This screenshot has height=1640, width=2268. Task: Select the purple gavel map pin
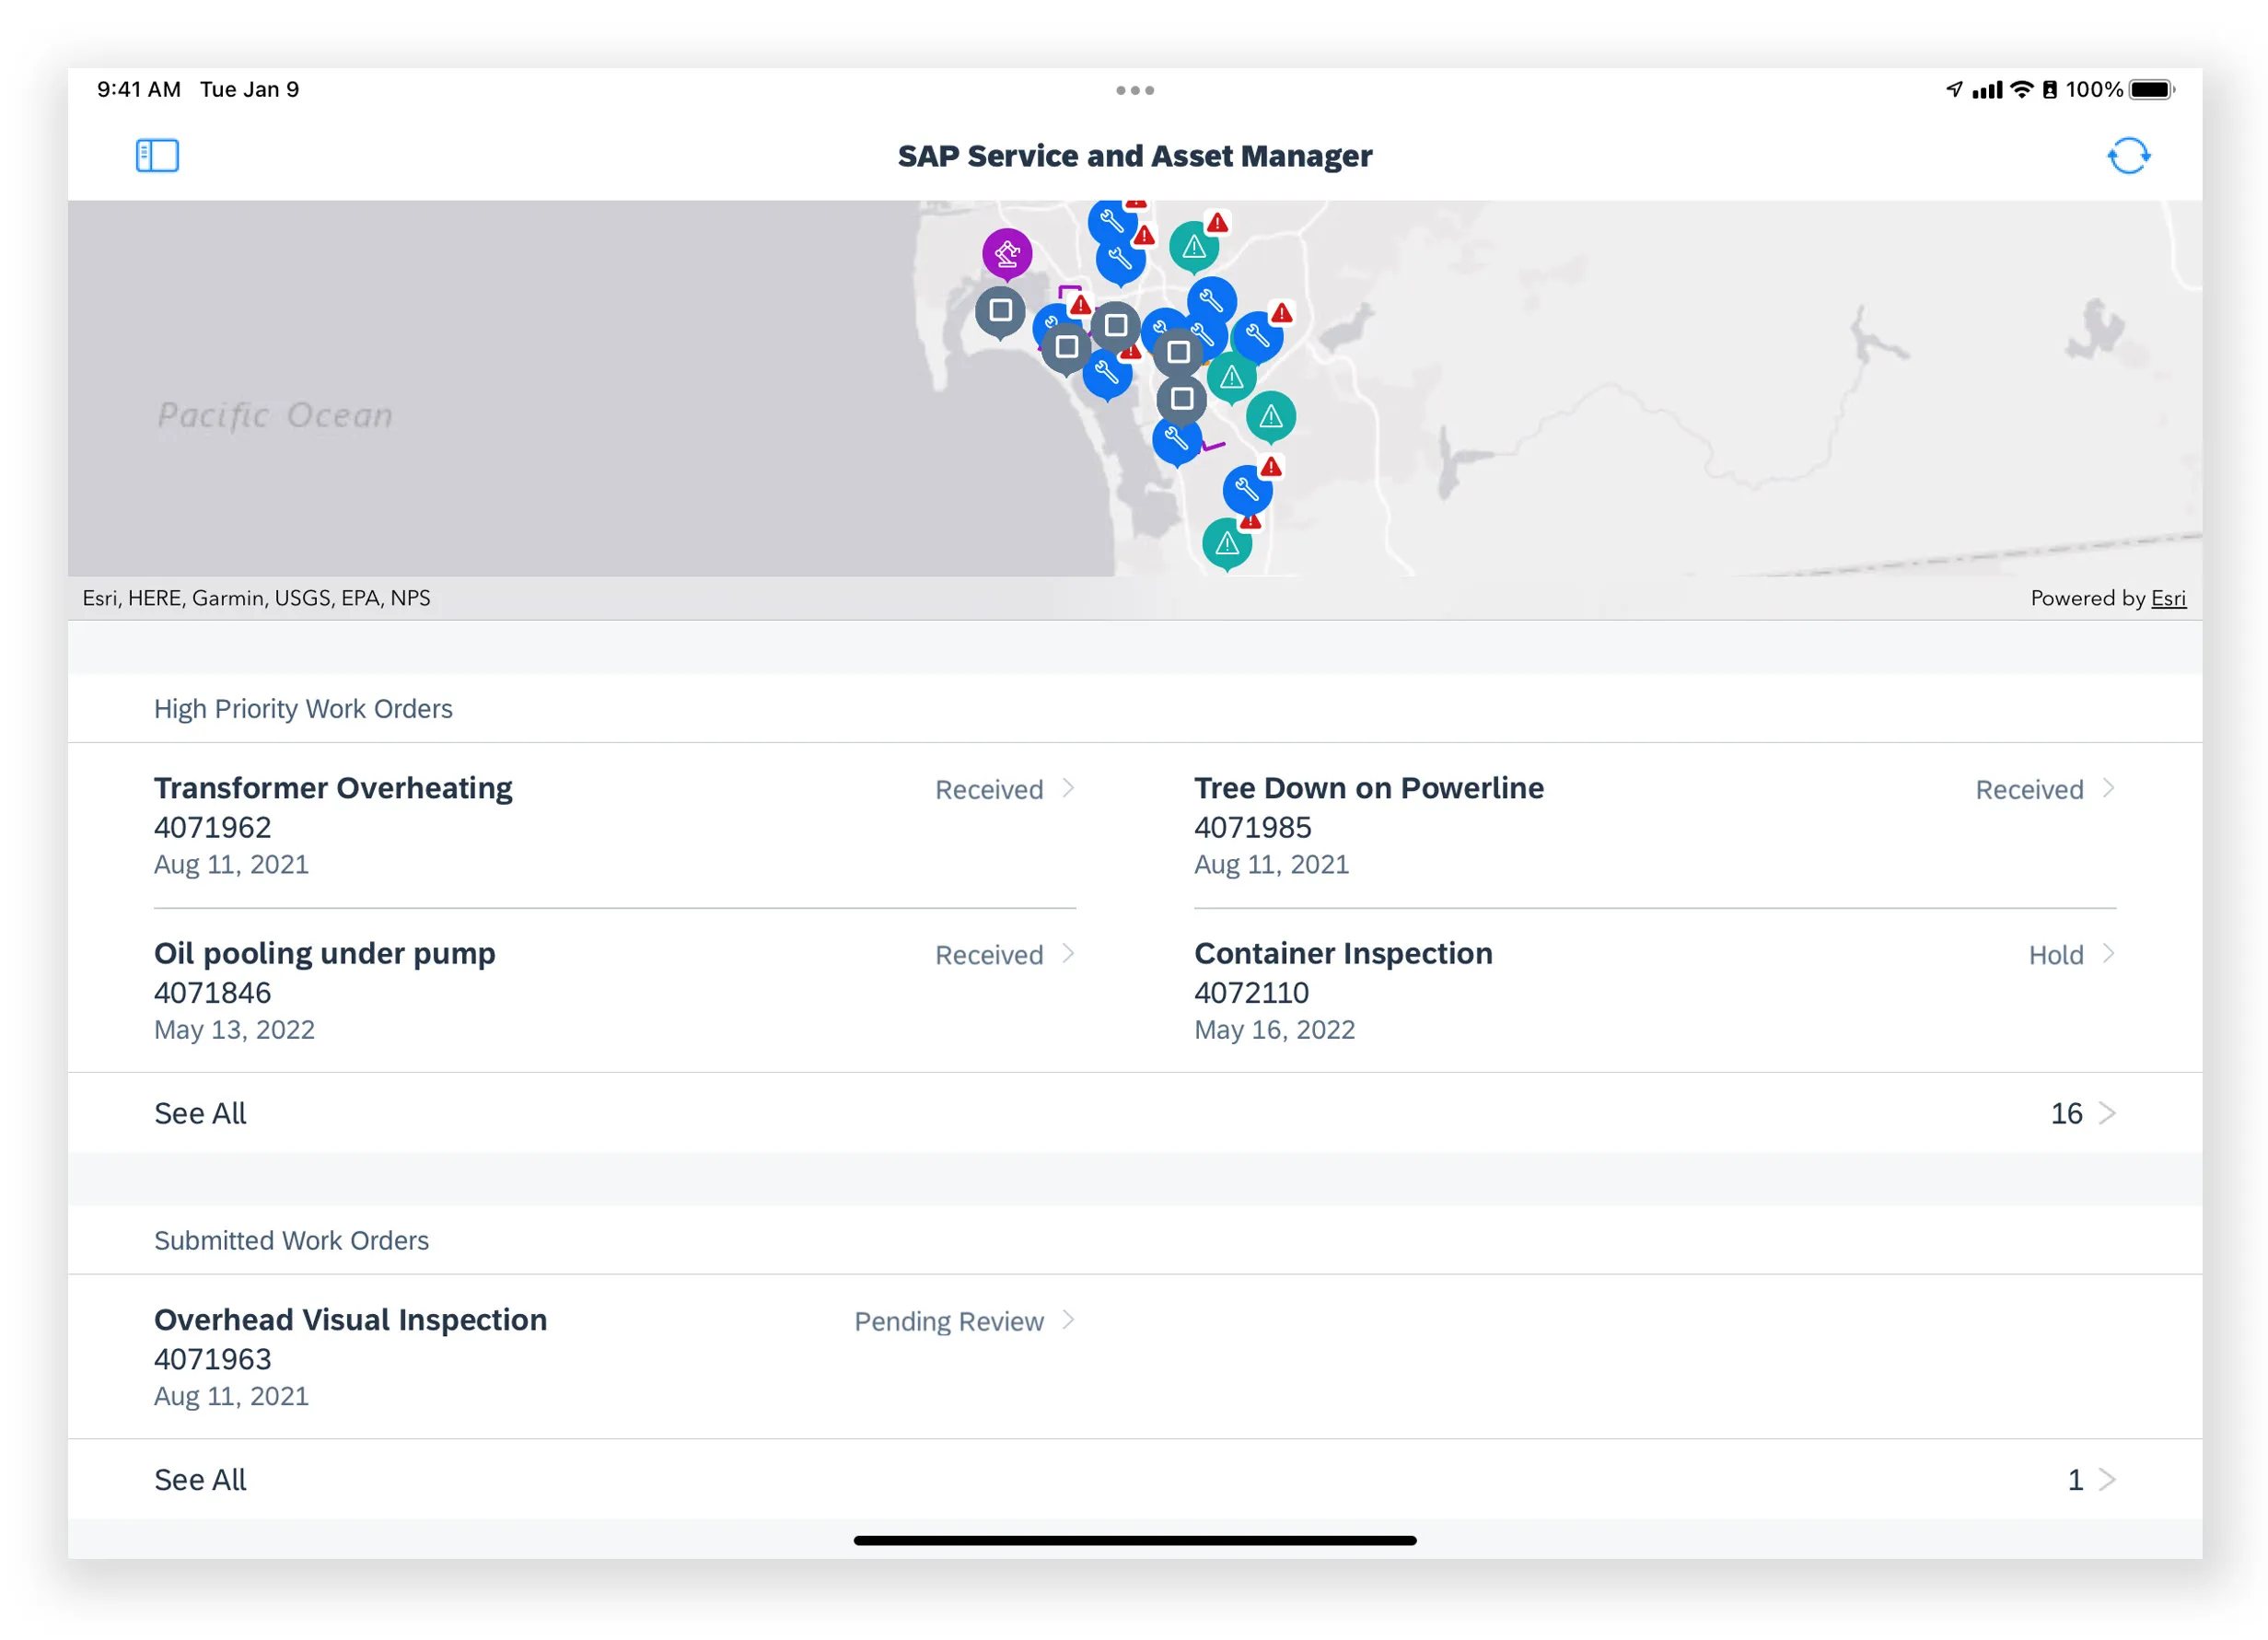point(1008,253)
